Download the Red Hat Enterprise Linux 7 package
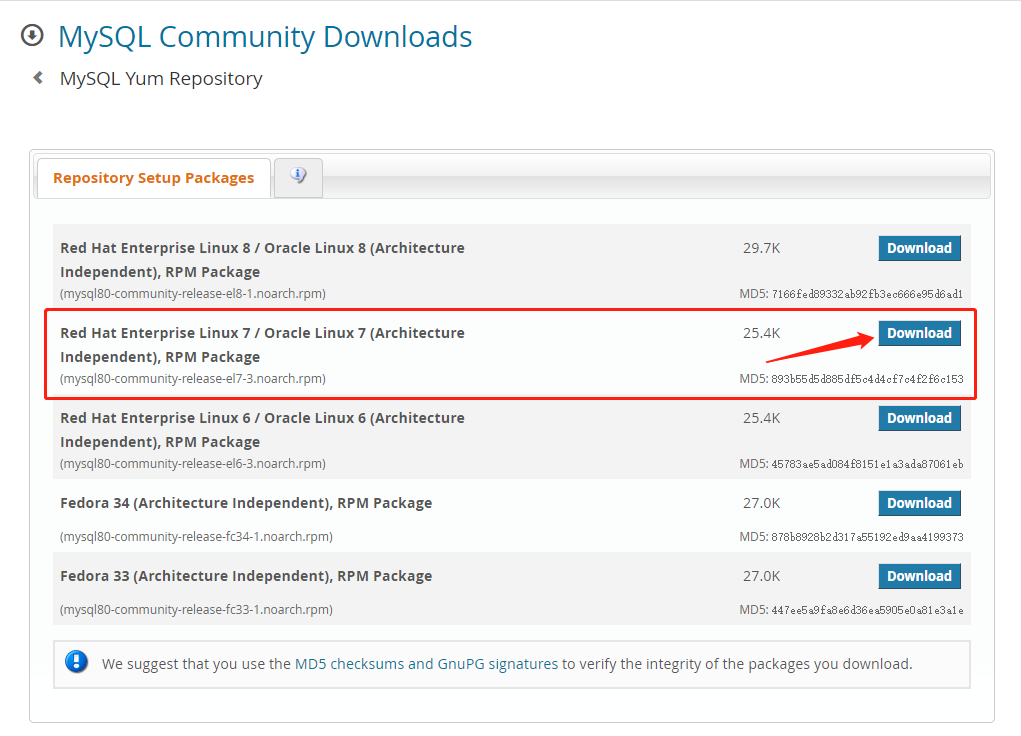Viewport: 1021px width, 736px height. point(919,333)
